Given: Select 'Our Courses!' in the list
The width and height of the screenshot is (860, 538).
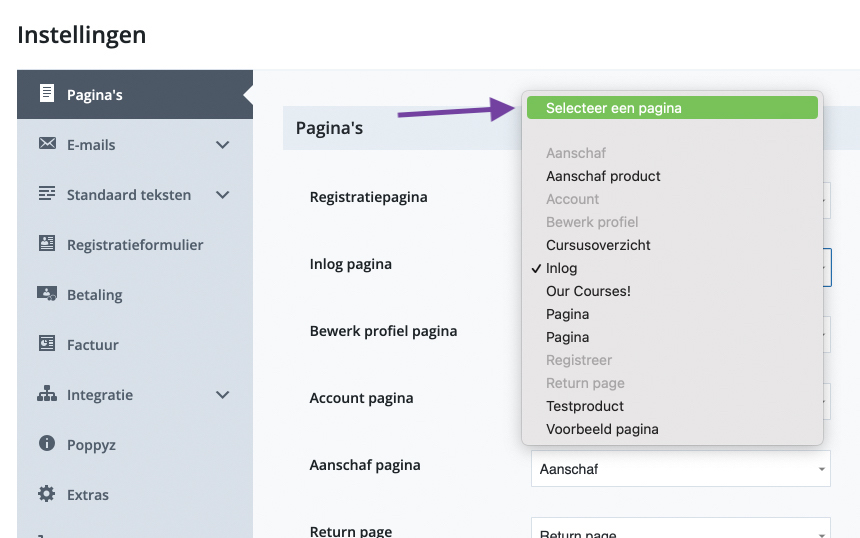Looking at the screenshot, I should [x=588, y=291].
